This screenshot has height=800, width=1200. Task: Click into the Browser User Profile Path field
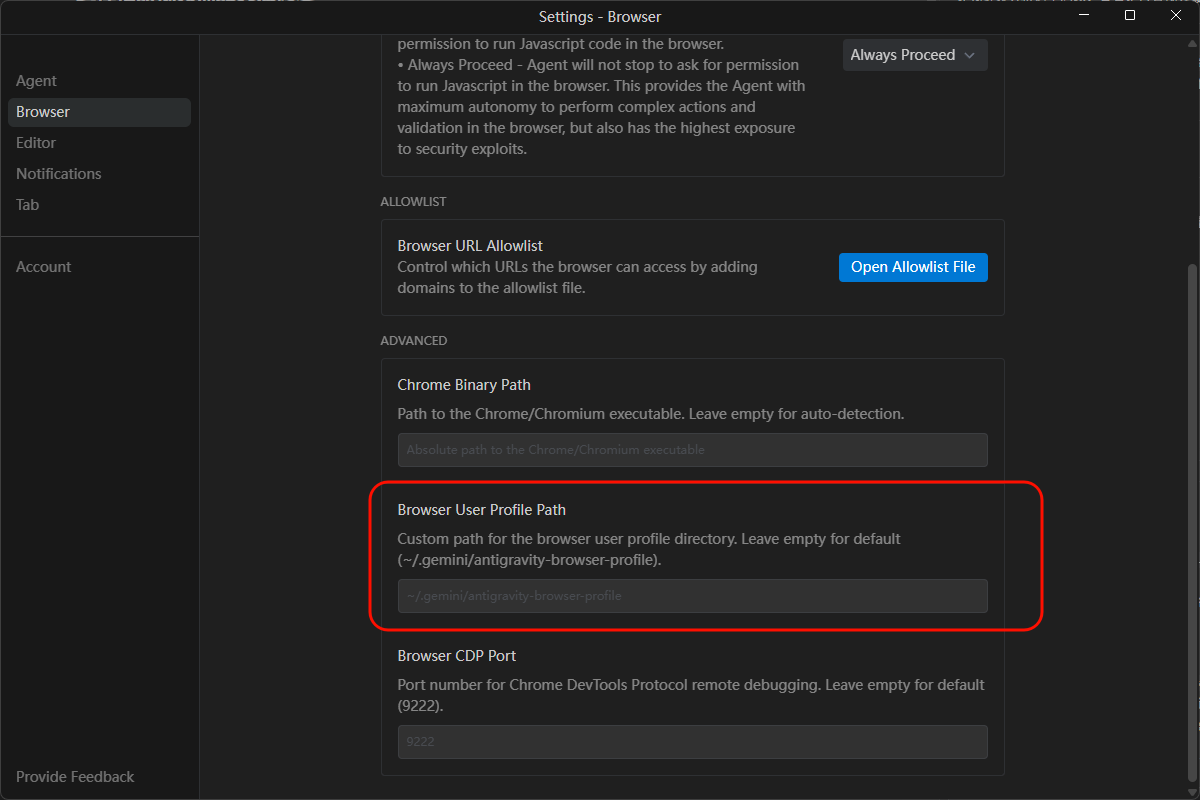click(692, 596)
